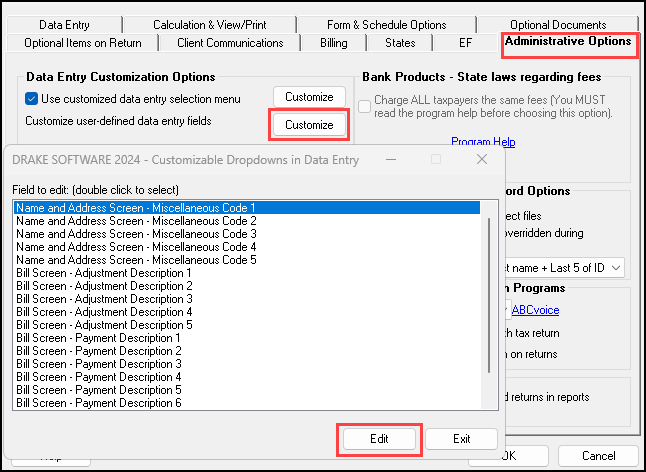Expand the name + Last 5 of ID dropdown

click(x=614, y=267)
